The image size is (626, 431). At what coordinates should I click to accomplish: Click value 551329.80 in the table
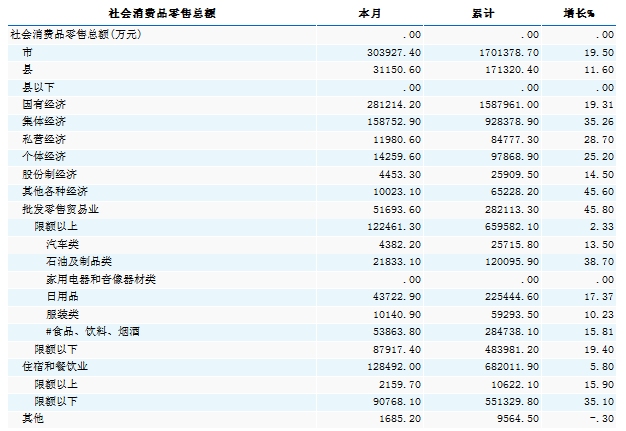click(x=512, y=401)
